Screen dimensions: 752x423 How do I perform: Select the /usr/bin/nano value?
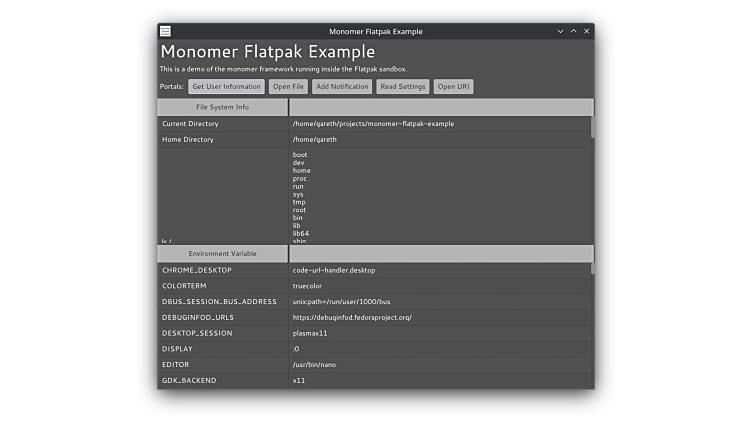coord(314,365)
